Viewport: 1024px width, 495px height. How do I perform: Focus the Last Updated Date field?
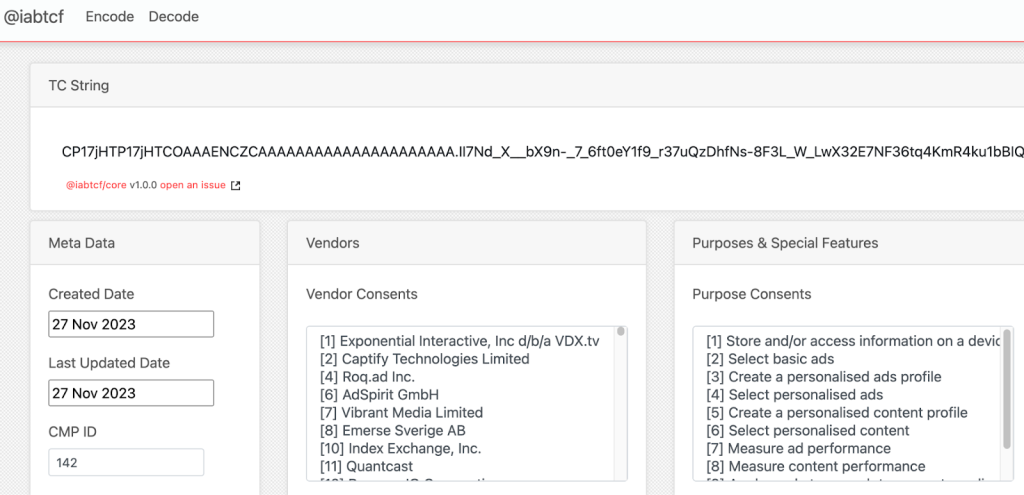pos(131,393)
